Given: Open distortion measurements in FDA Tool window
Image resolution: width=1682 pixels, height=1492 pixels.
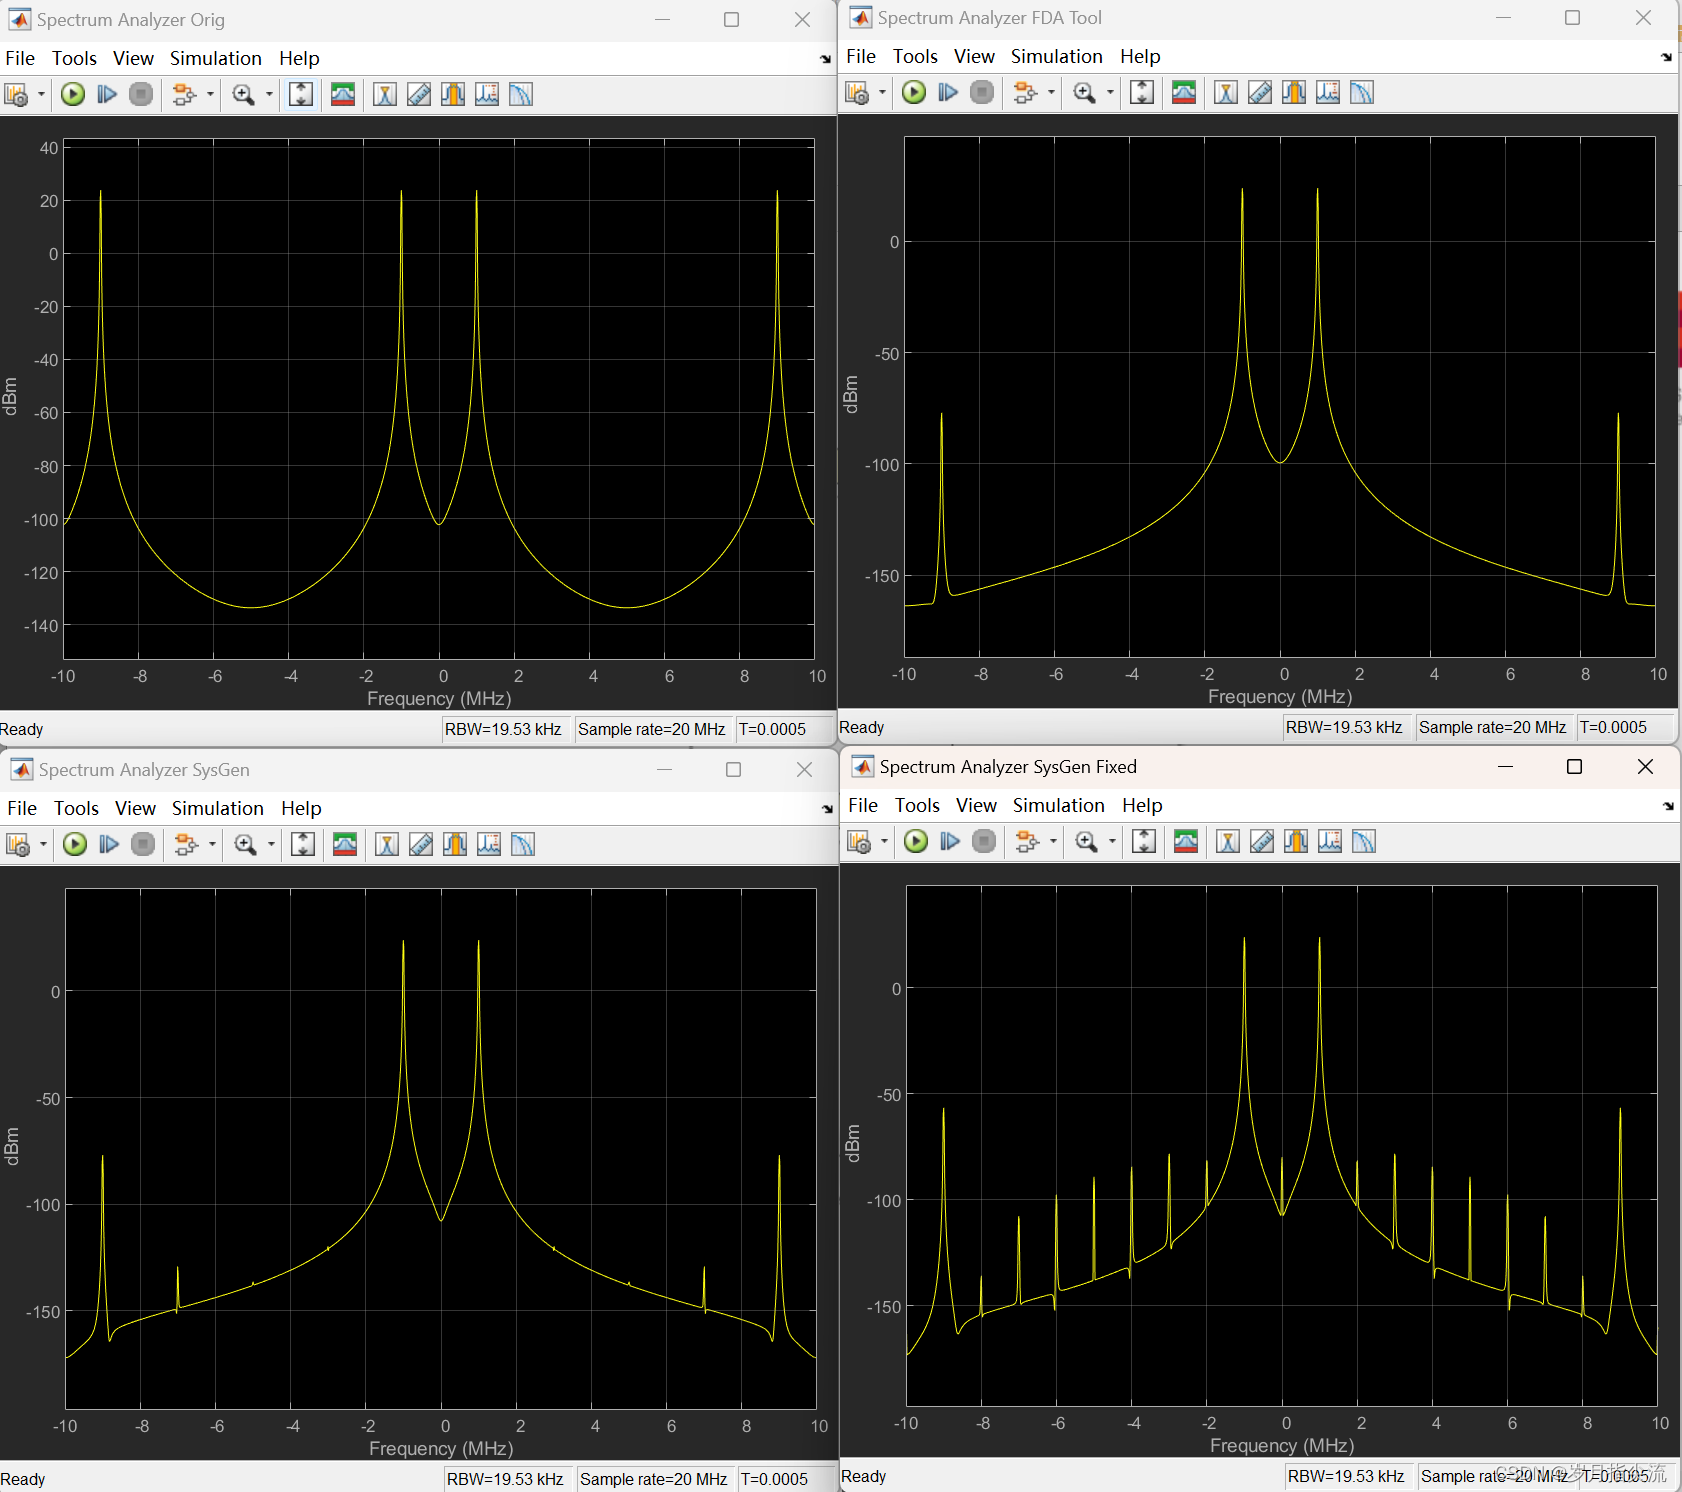Looking at the screenshot, I should pos(1328,92).
